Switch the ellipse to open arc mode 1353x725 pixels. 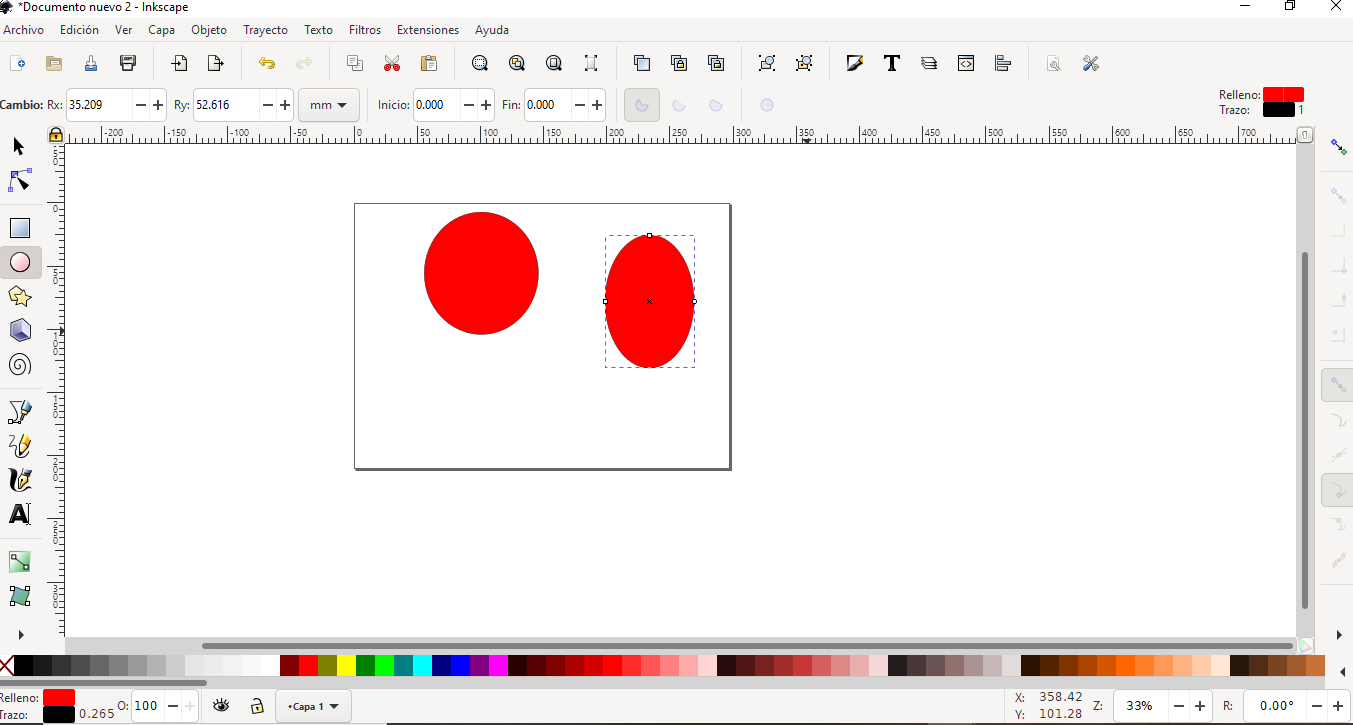pos(680,105)
